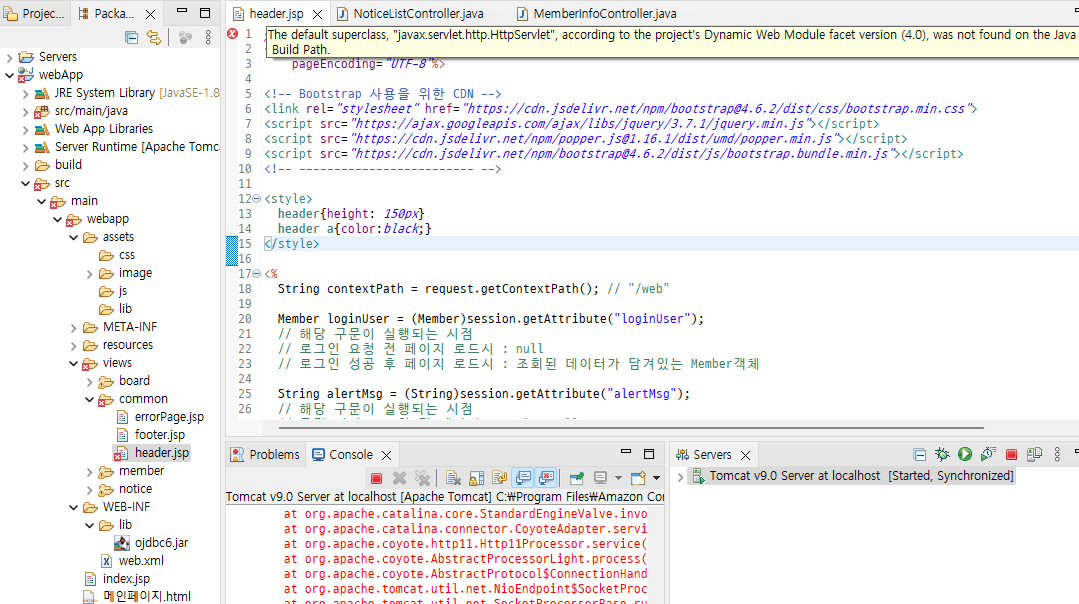
Task: Open the Servers view menu dots
Action: [x=1058, y=455]
